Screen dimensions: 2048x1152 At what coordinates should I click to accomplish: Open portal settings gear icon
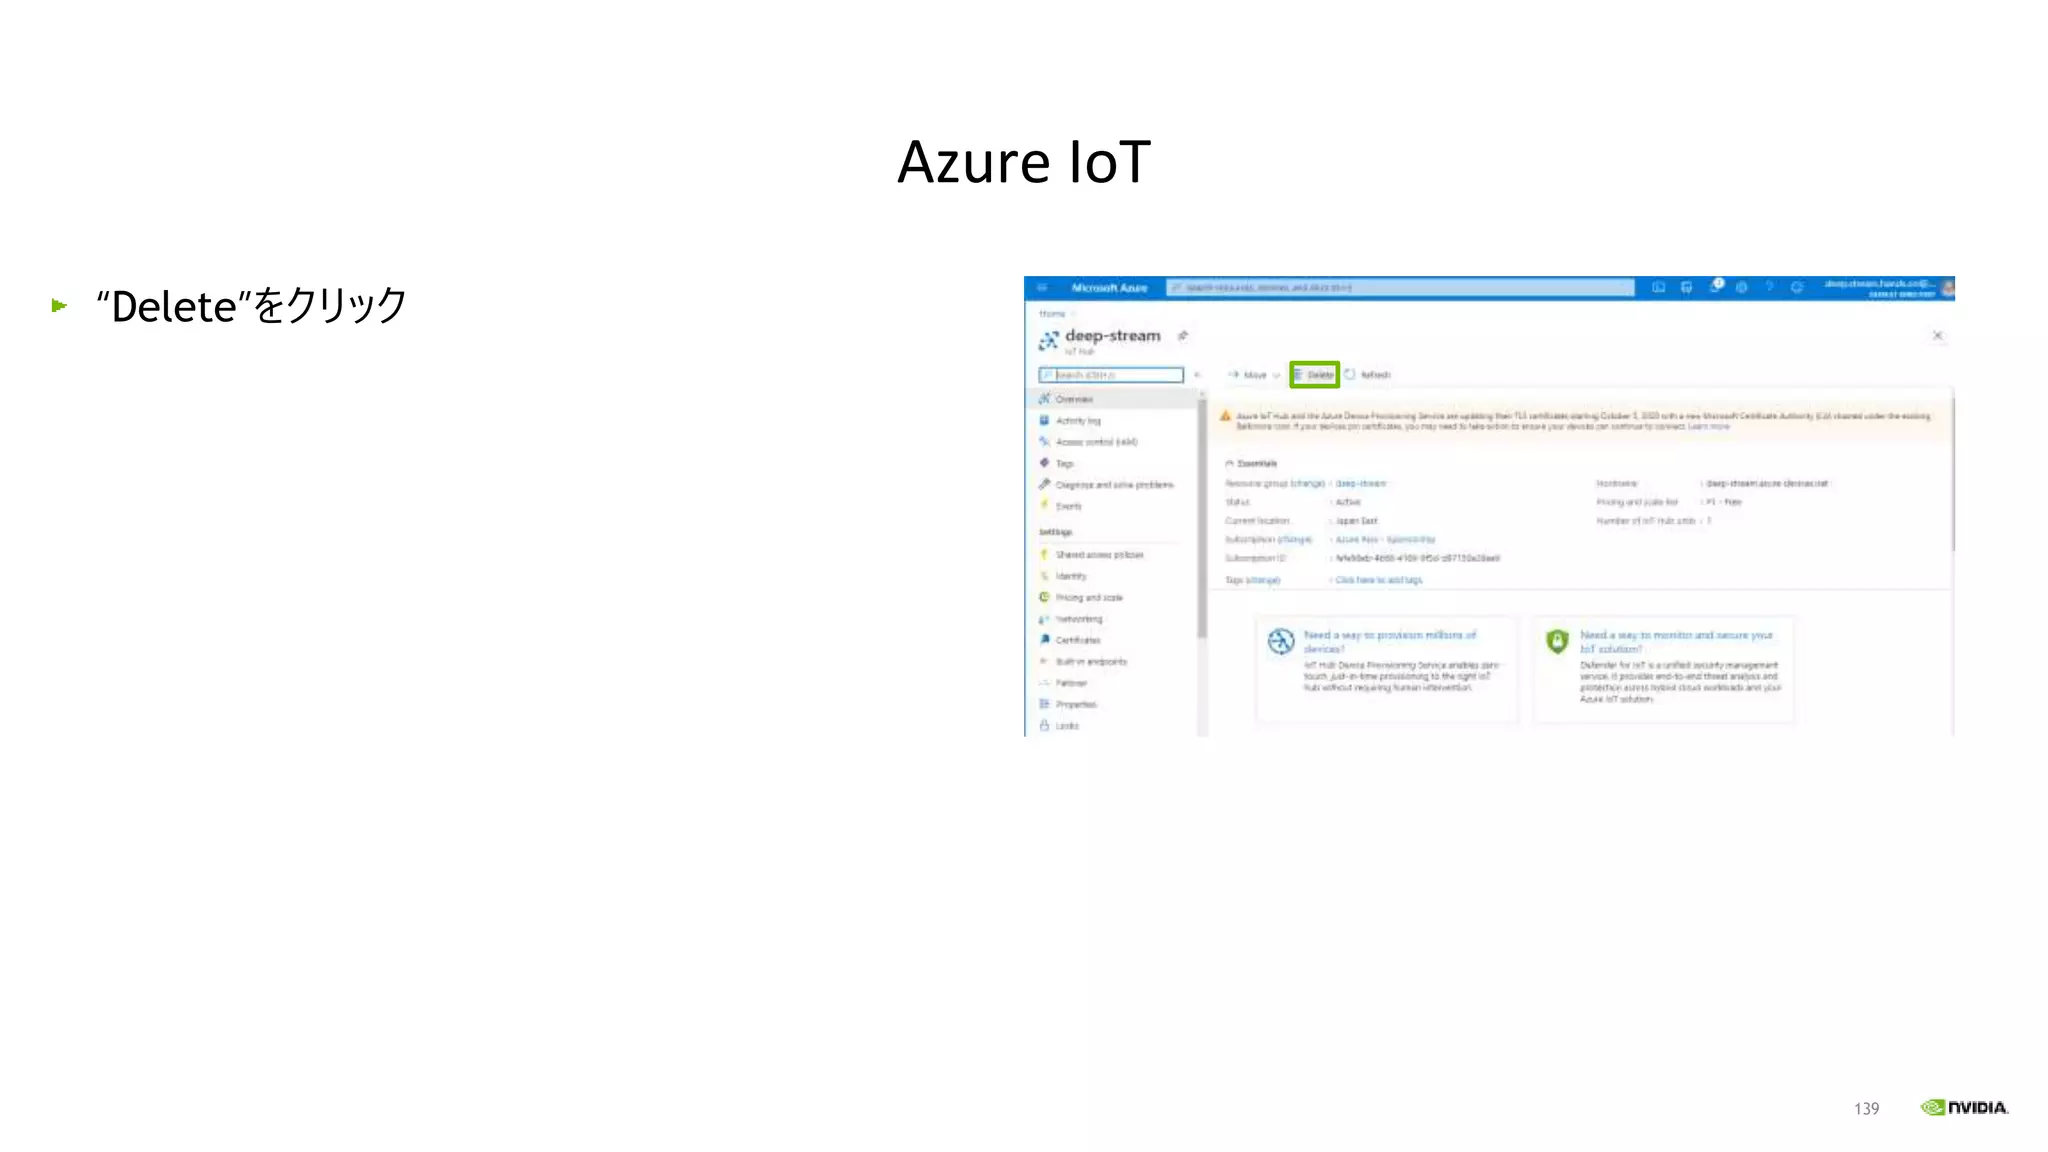[x=1741, y=288]
